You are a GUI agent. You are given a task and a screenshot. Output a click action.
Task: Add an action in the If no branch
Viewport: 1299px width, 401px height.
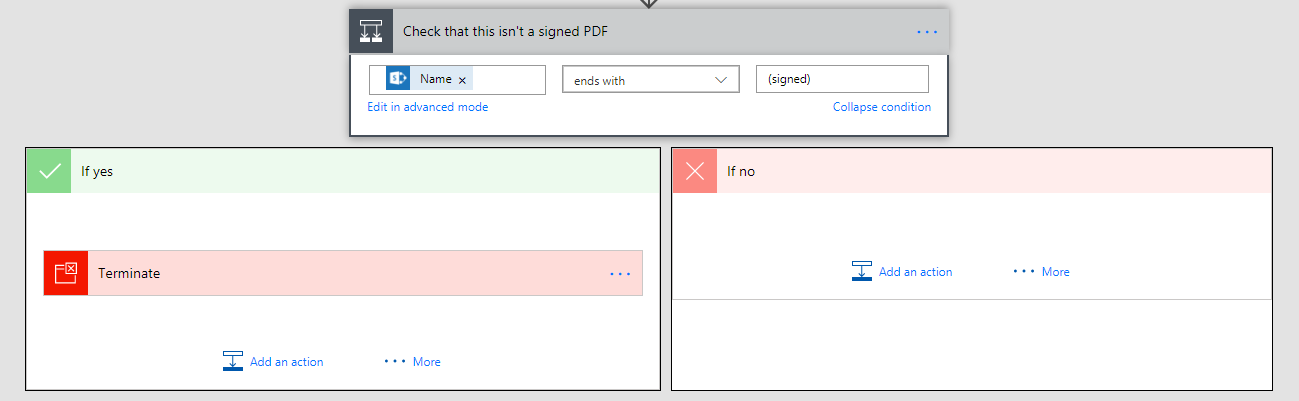tap(902, 271)
